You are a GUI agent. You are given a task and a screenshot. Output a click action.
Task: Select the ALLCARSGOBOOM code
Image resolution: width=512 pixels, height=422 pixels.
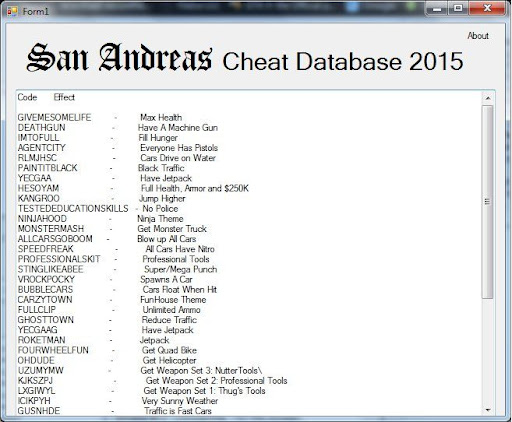55,239
